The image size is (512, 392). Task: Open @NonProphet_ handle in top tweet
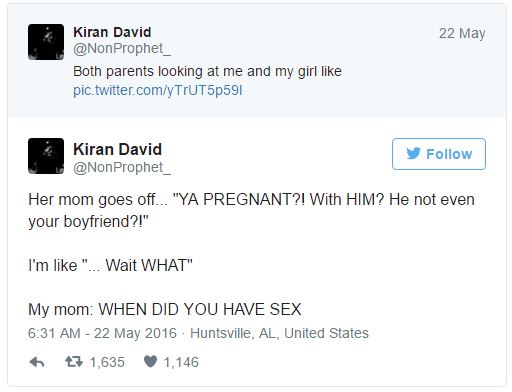coord(122,48)
